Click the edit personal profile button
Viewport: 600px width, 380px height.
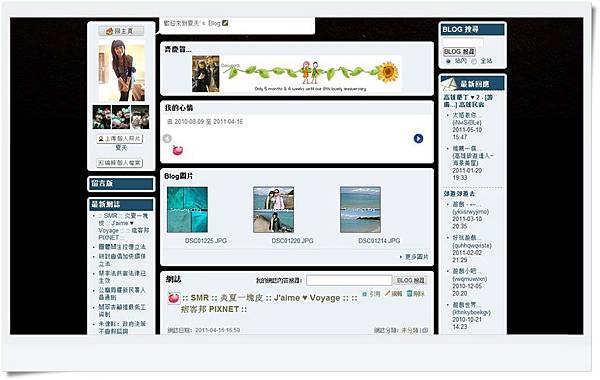pos(119,163)
